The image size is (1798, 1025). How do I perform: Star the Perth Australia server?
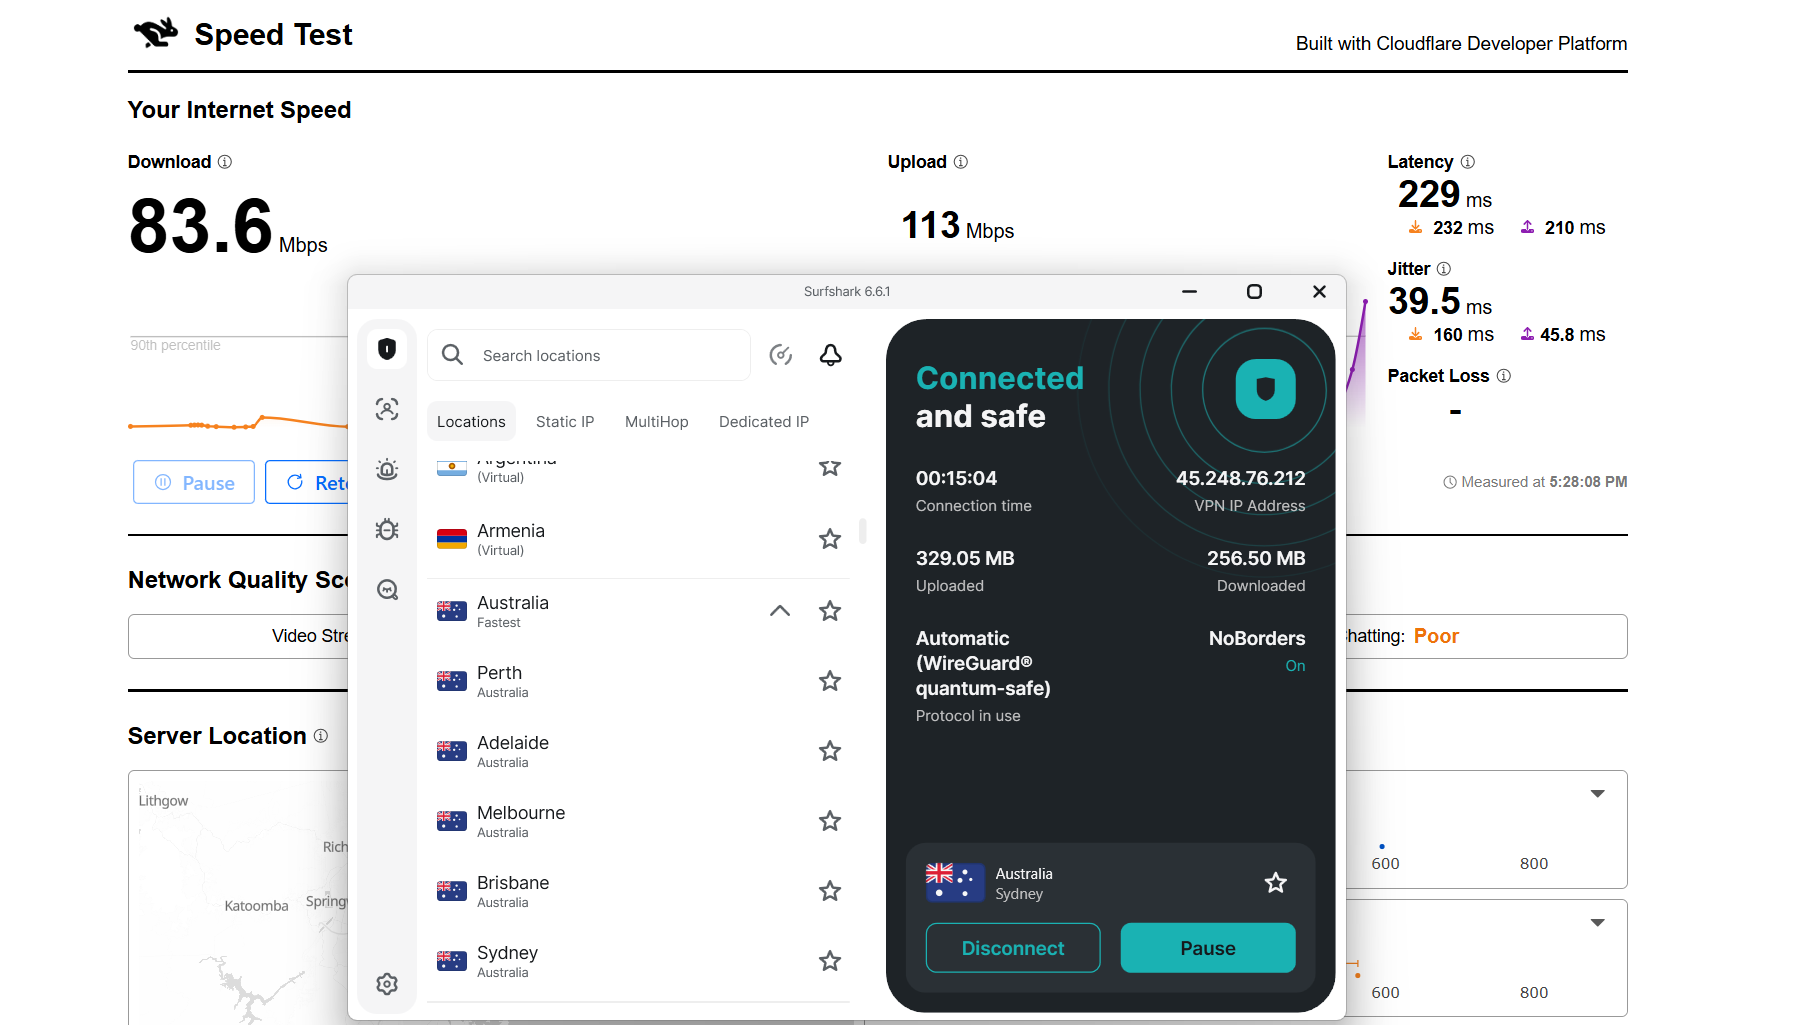[829, 681]
